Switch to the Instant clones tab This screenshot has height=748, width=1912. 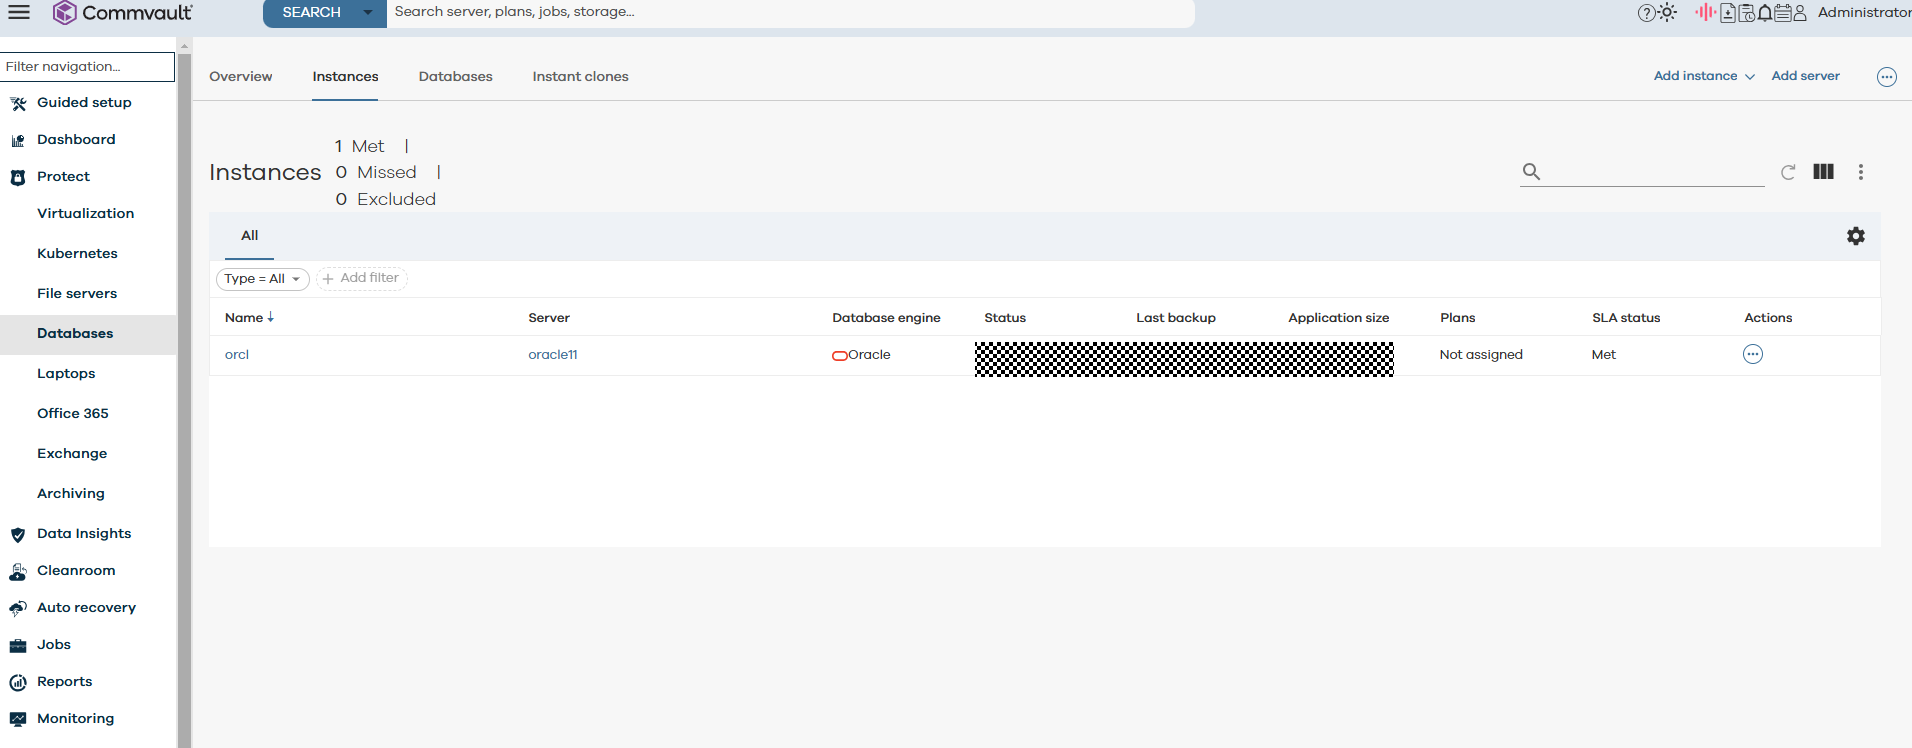[x=580, y=77]
